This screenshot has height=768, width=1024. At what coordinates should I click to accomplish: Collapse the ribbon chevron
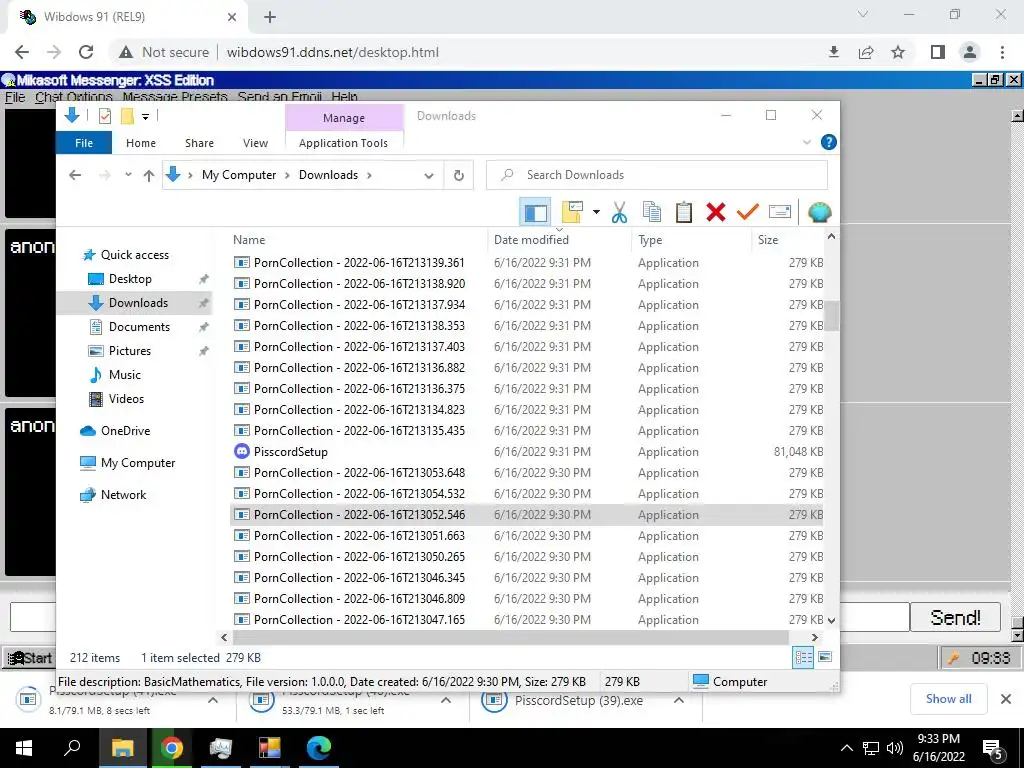(x=807, y=142)
